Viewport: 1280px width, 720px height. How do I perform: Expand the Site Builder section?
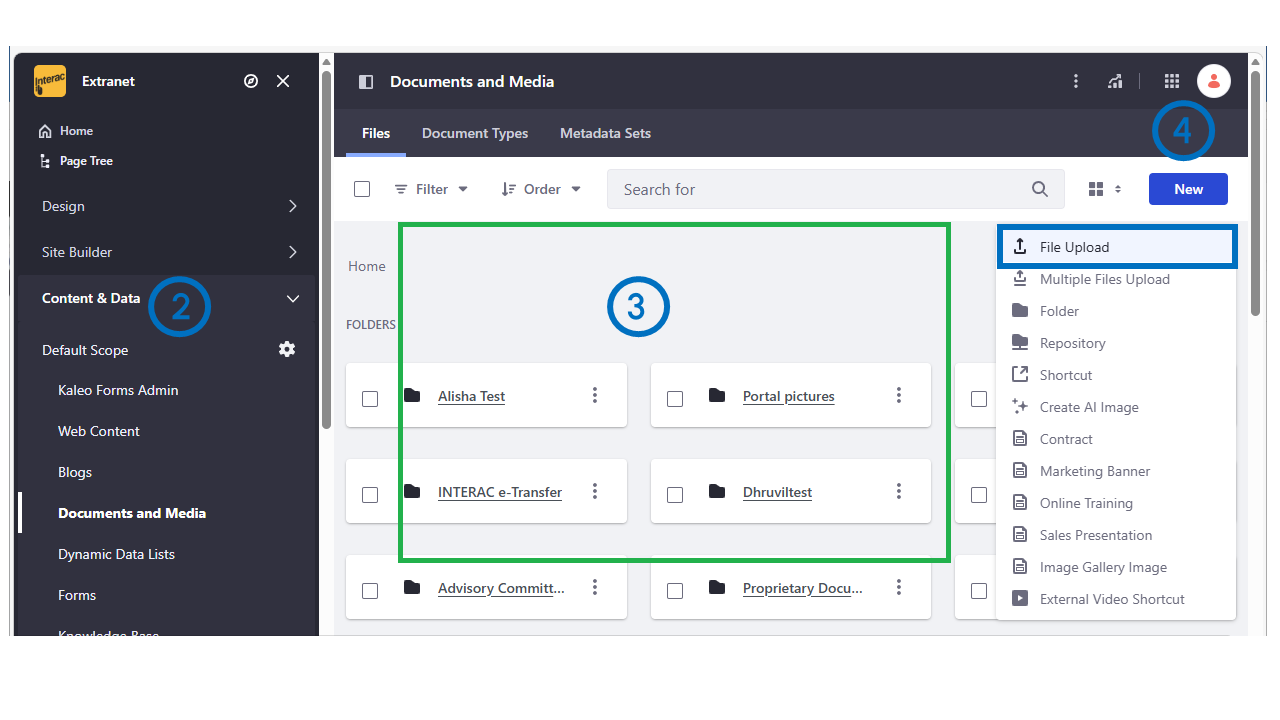(168, 252)
